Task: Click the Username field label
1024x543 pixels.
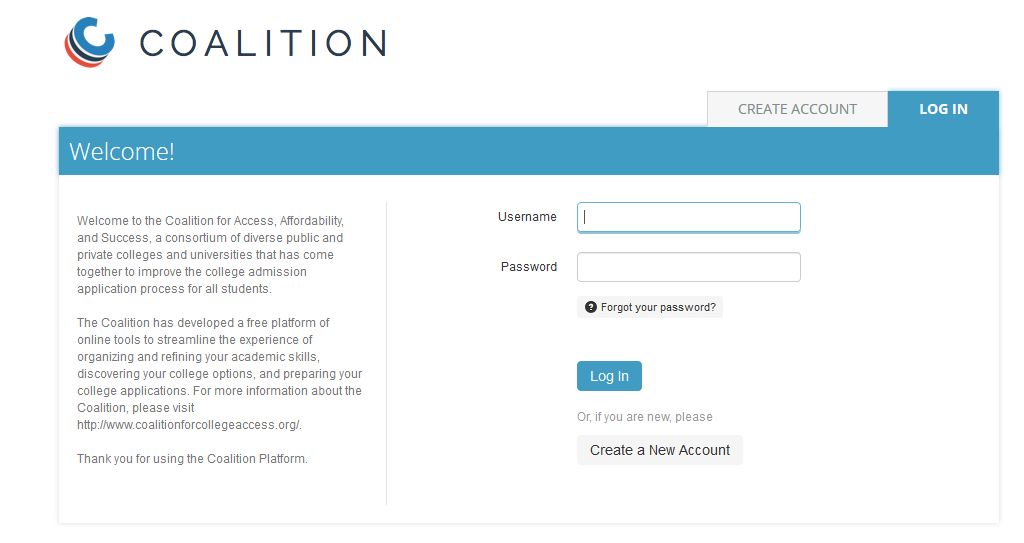Action: [x=527, y=217]
